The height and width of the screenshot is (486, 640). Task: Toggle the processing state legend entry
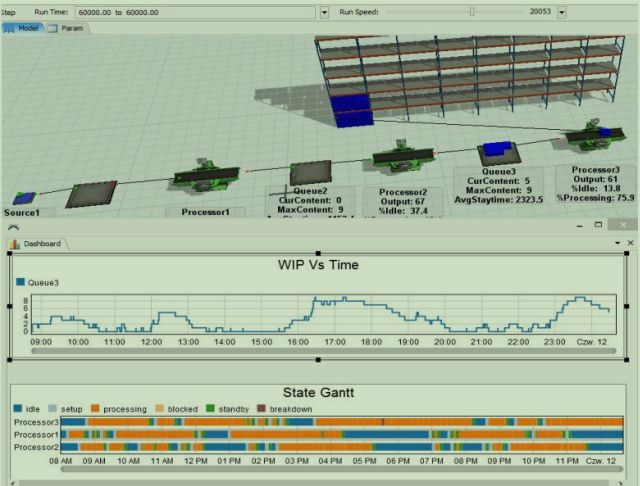(x=118, y=409)
